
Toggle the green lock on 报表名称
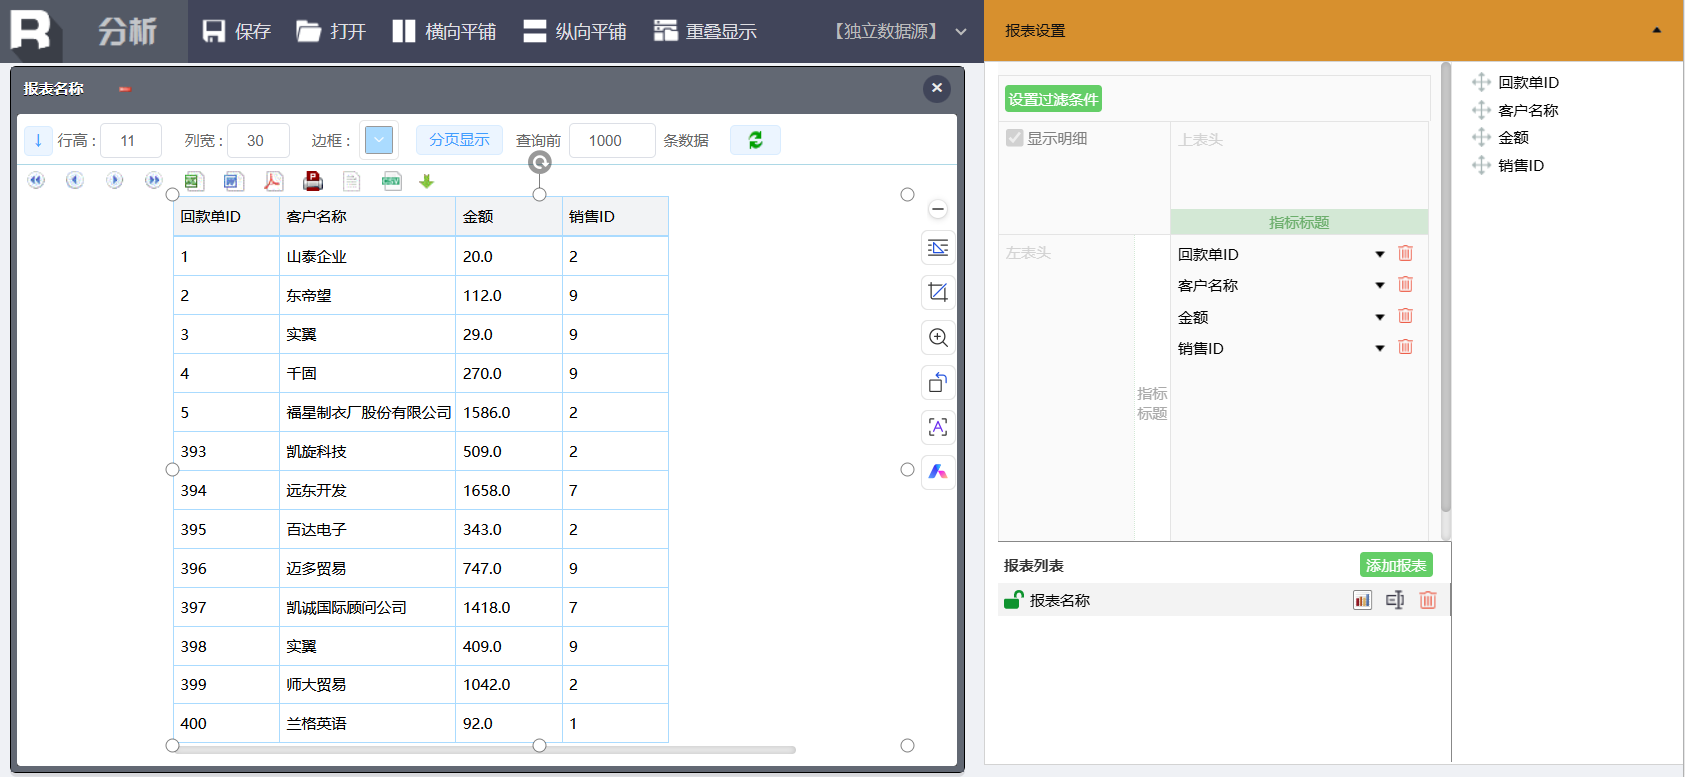pos(1013,600)
